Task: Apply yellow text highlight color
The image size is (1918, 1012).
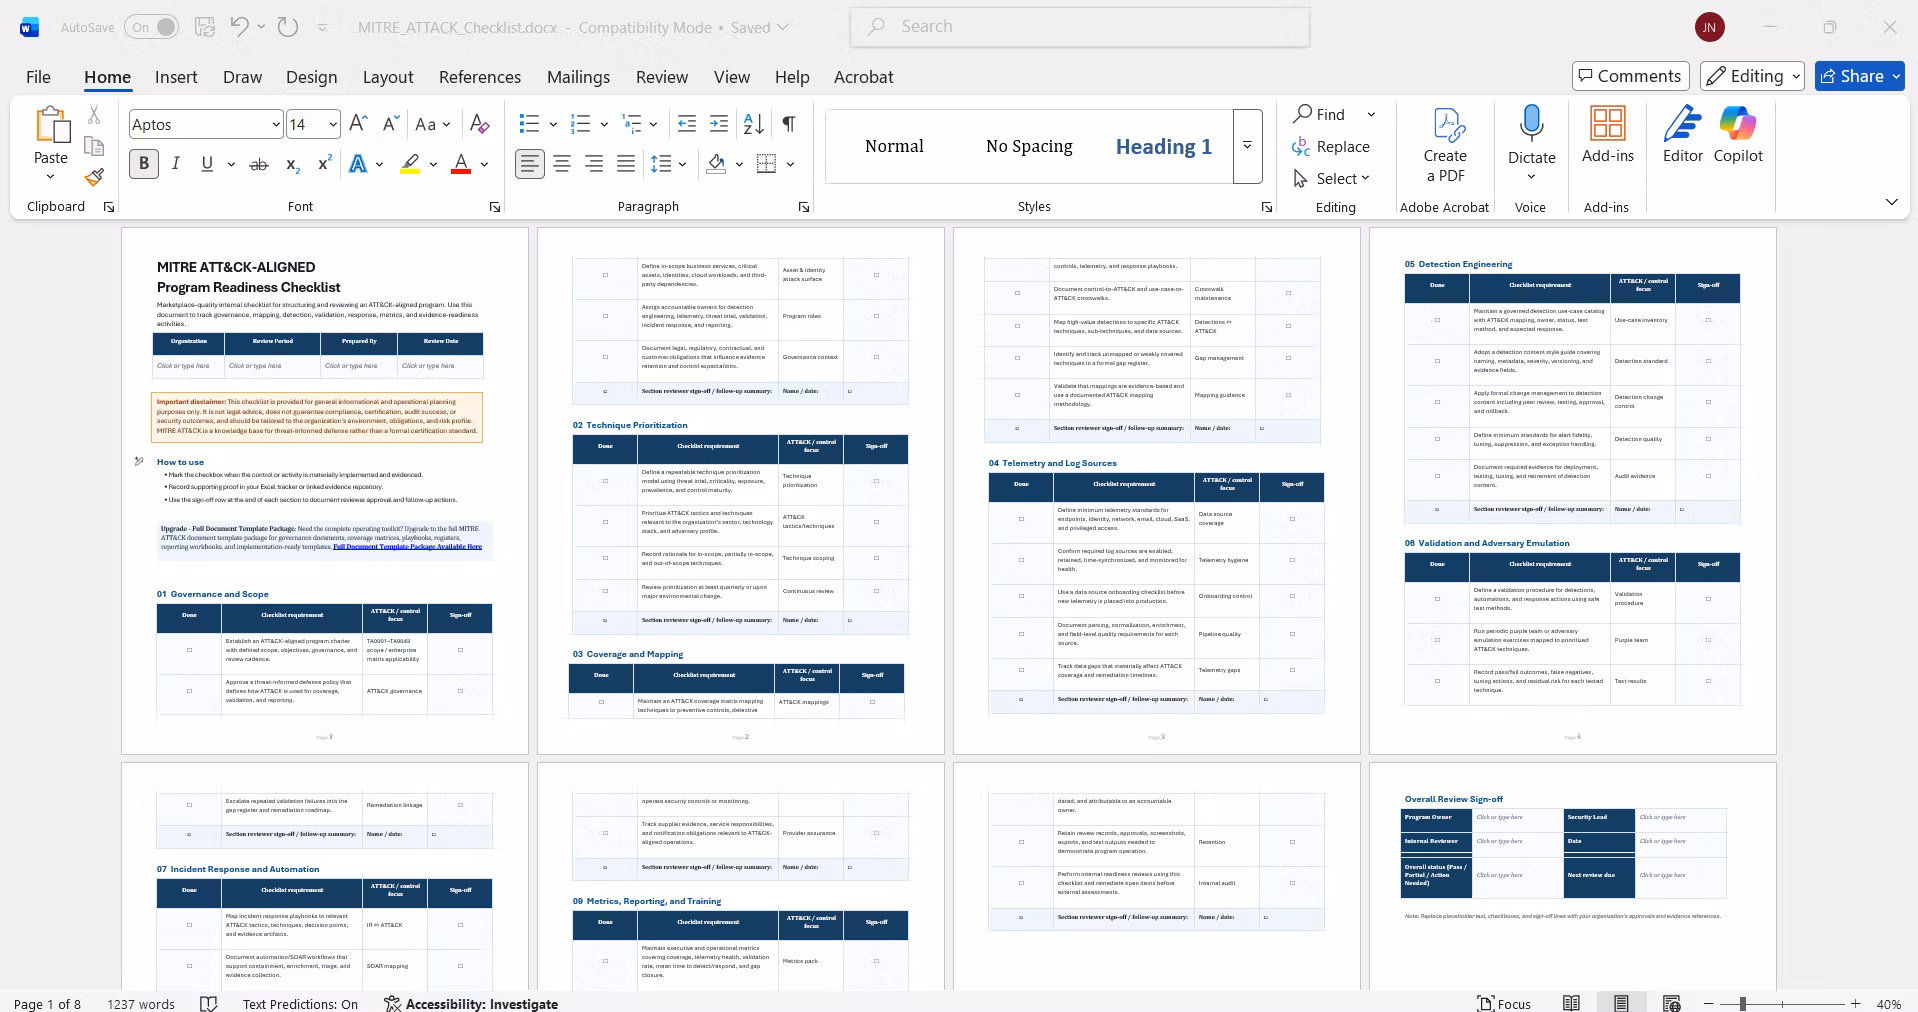Action: click(410, 164)
